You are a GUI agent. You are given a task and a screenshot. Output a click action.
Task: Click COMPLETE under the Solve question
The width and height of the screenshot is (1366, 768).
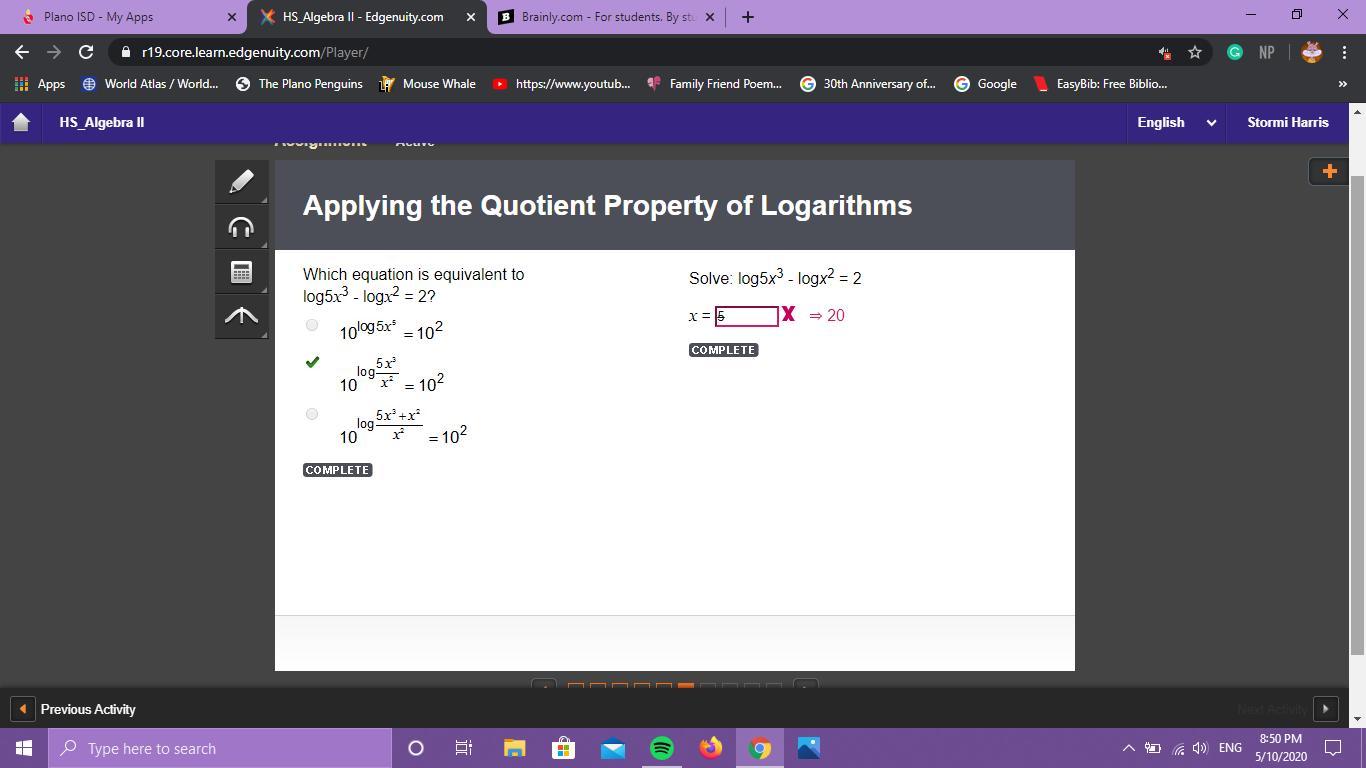click(x=724, y=350)
